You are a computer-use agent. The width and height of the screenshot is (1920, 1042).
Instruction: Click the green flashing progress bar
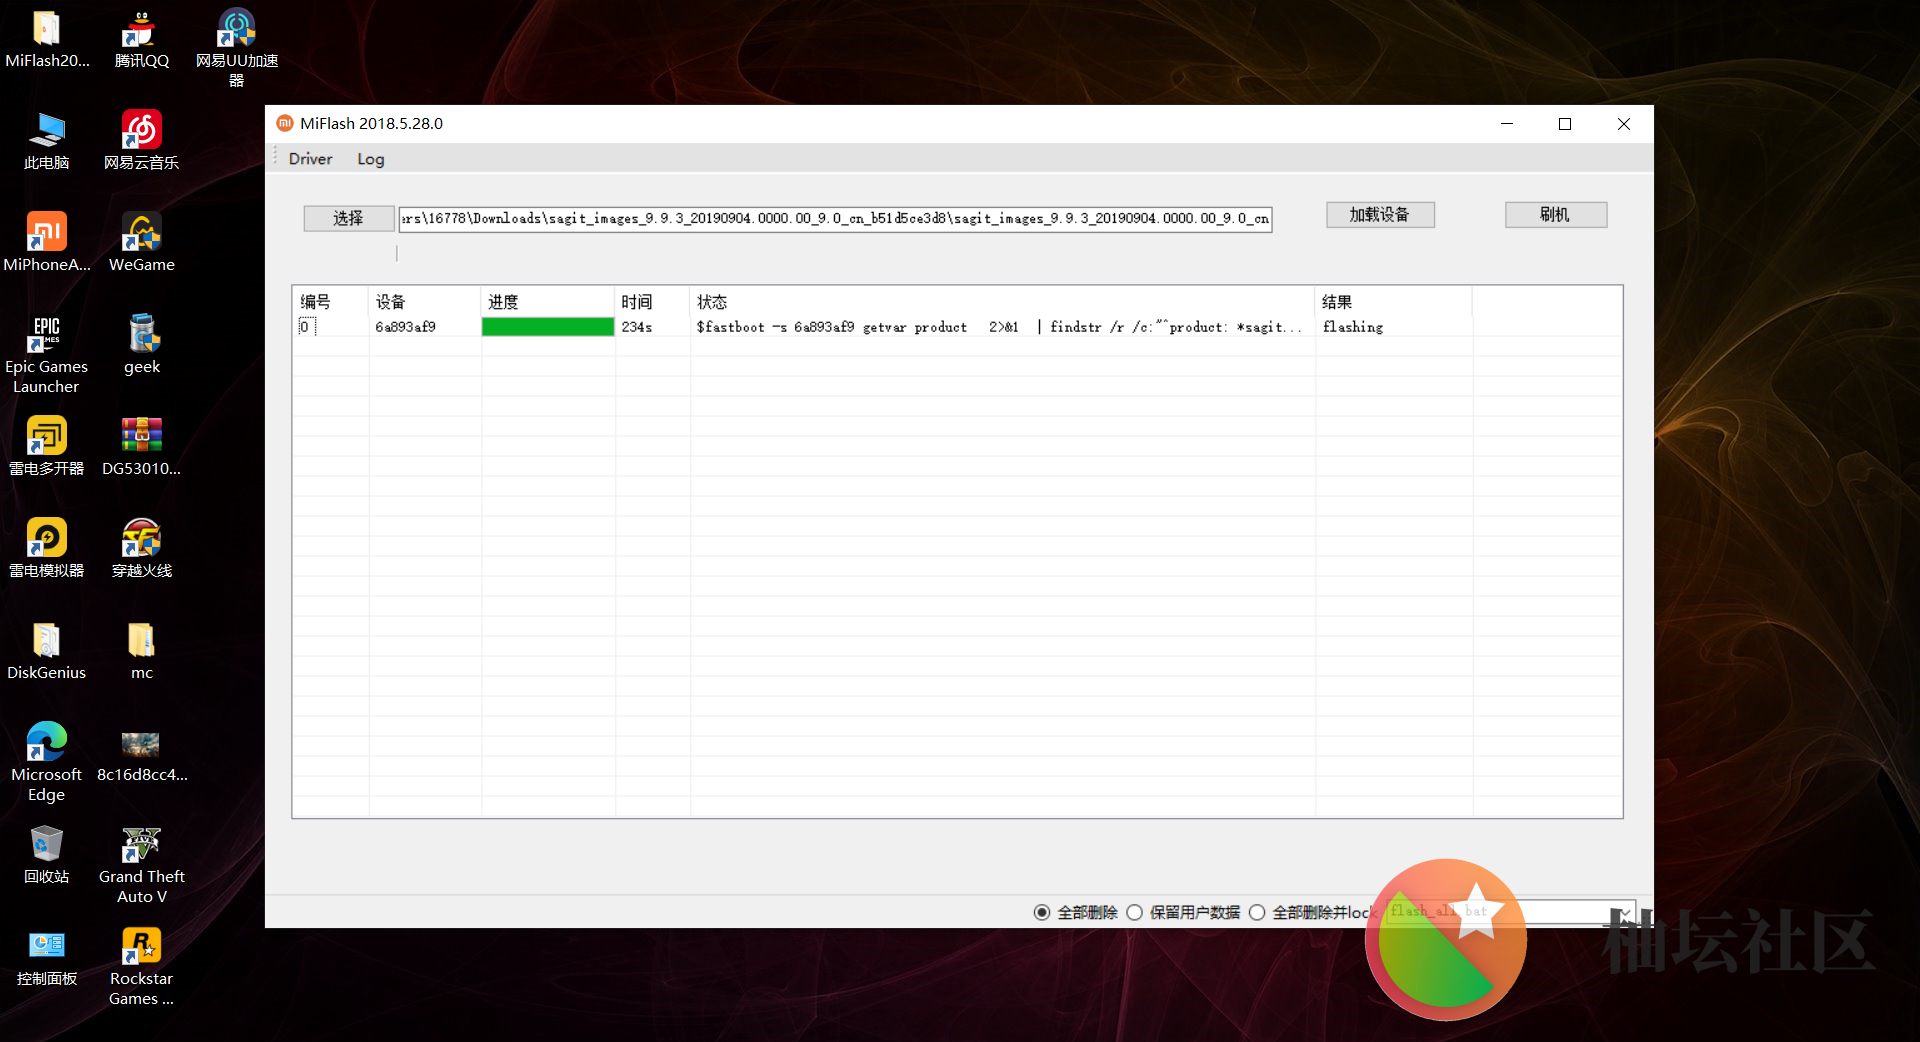(x=548, y=327)
